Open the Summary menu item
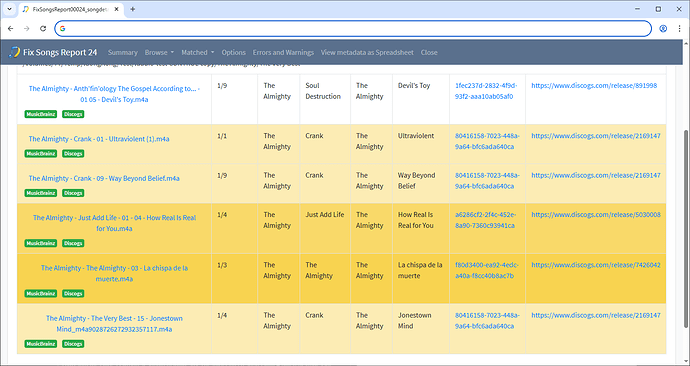 tap(122, 52)
